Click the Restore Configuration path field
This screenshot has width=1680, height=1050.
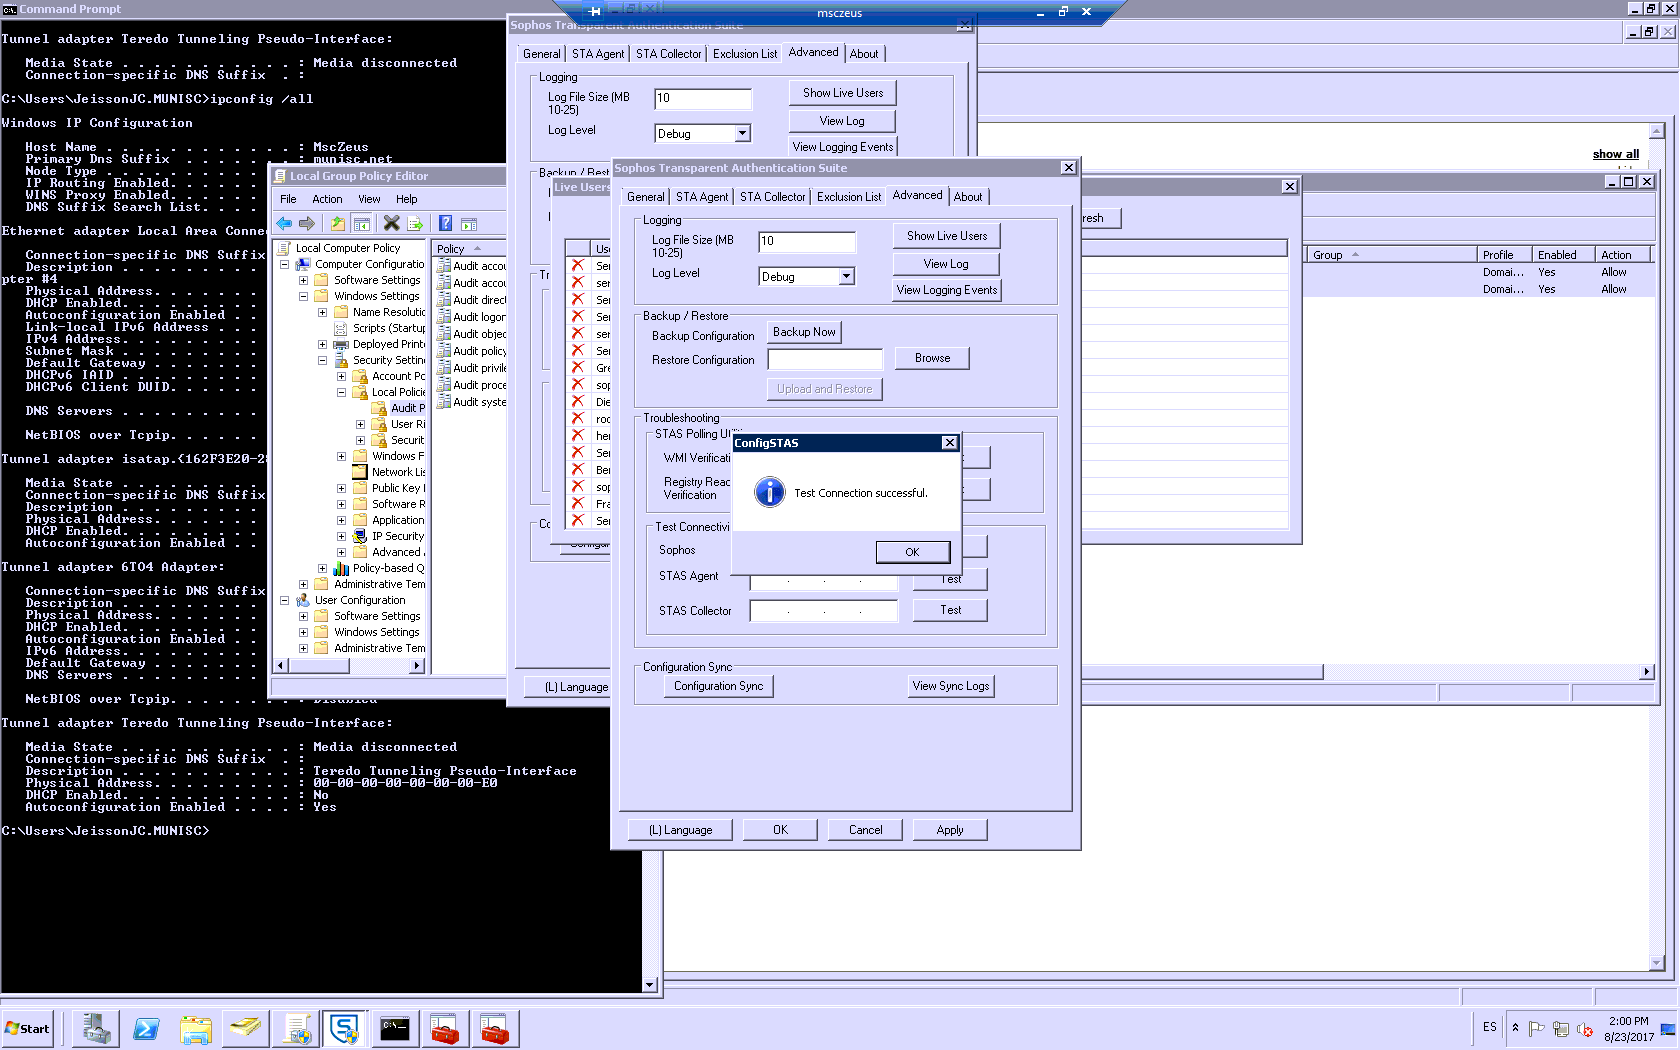tap(825, 359)
